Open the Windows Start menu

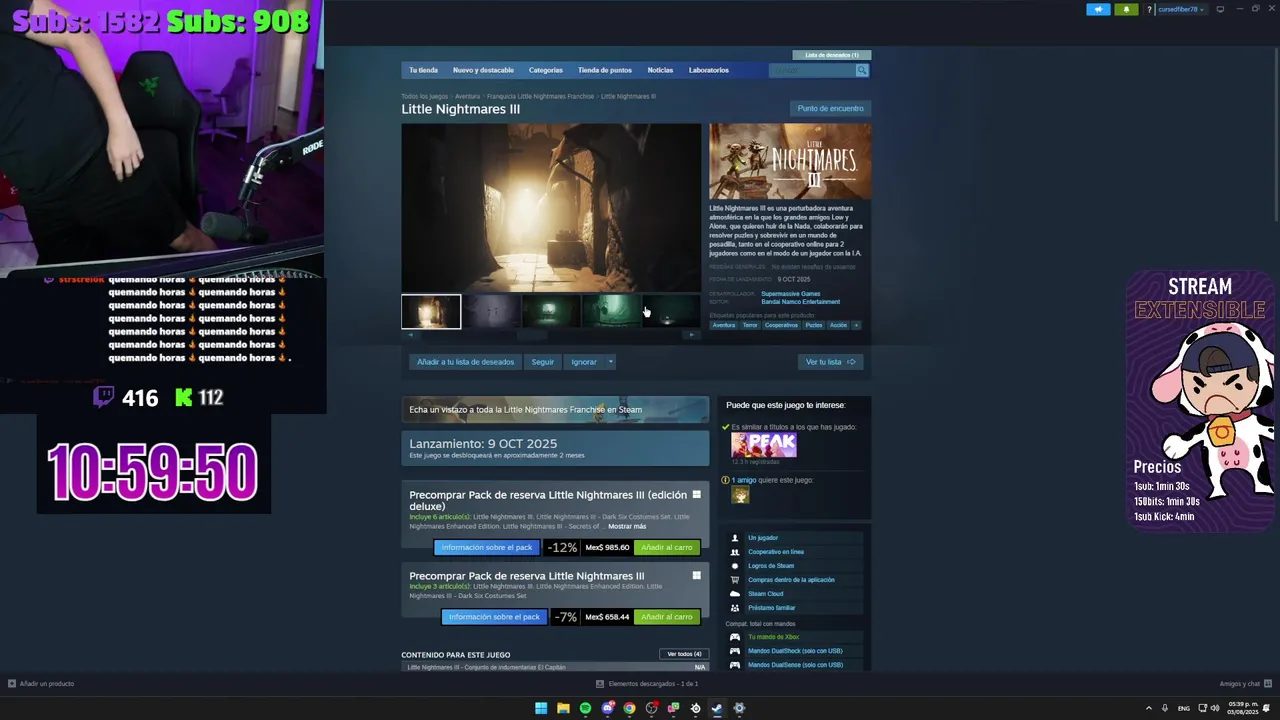tap(541, 708)
